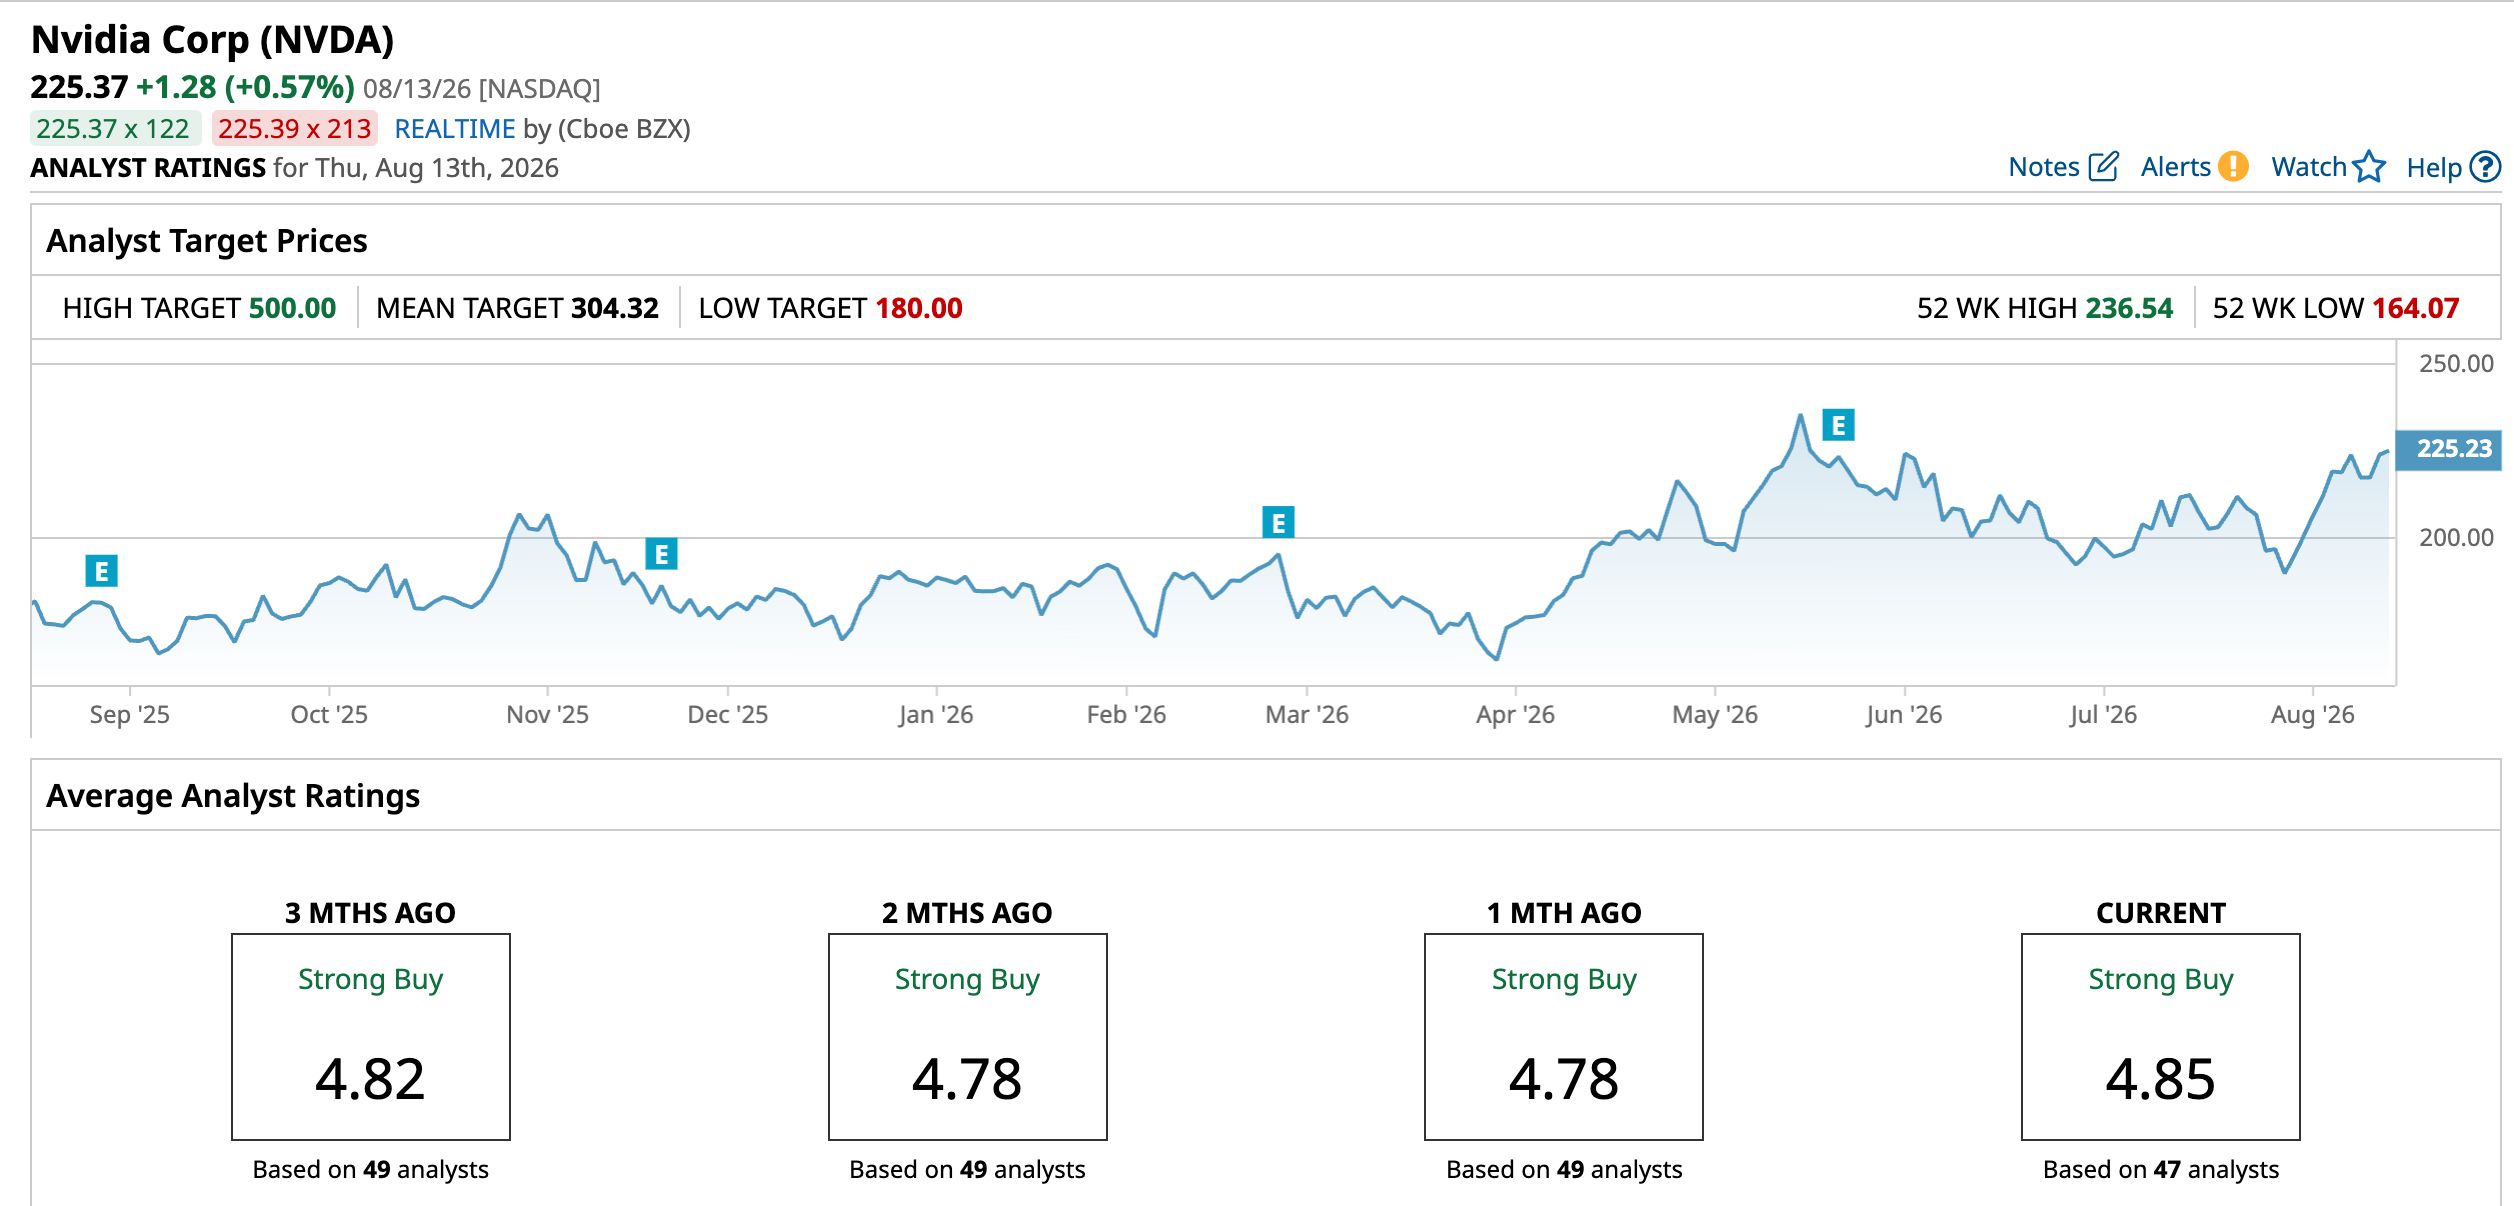This screenshot has height=1206, width=2514.
Task: Click the Jul '26 x-axis label
Action: click(x=2103, y=715)
